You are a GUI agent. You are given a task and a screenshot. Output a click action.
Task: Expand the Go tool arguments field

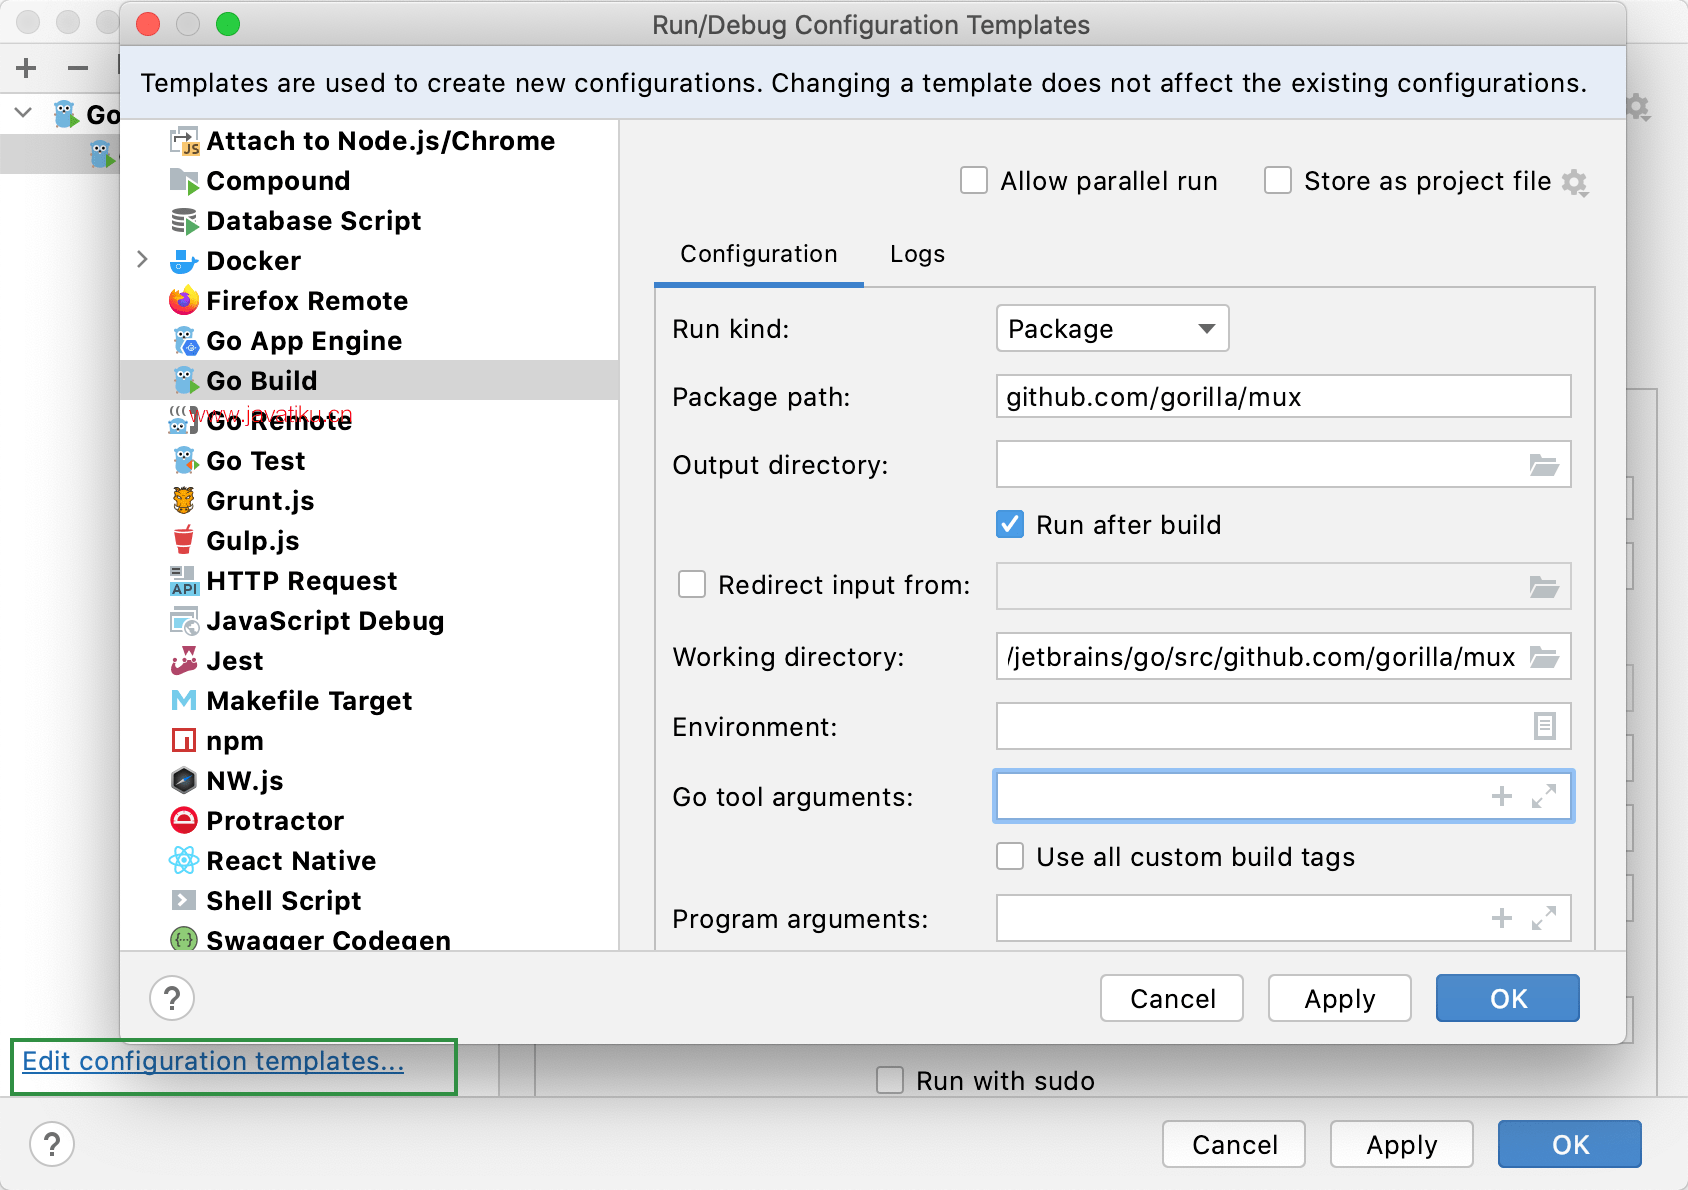[1544, 796]
